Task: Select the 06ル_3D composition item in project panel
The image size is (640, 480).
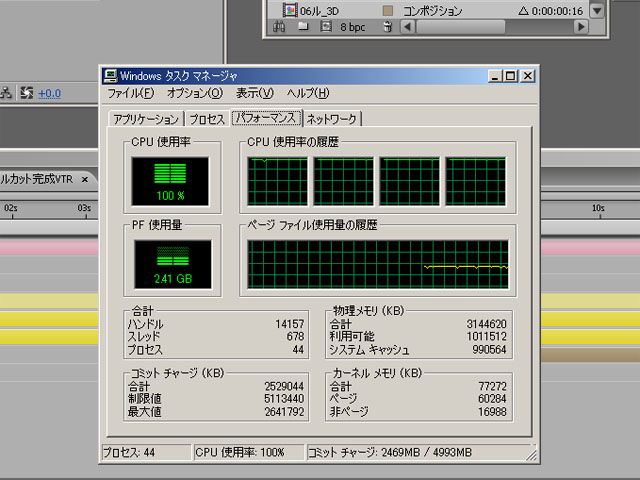Action: pos(319,11)
